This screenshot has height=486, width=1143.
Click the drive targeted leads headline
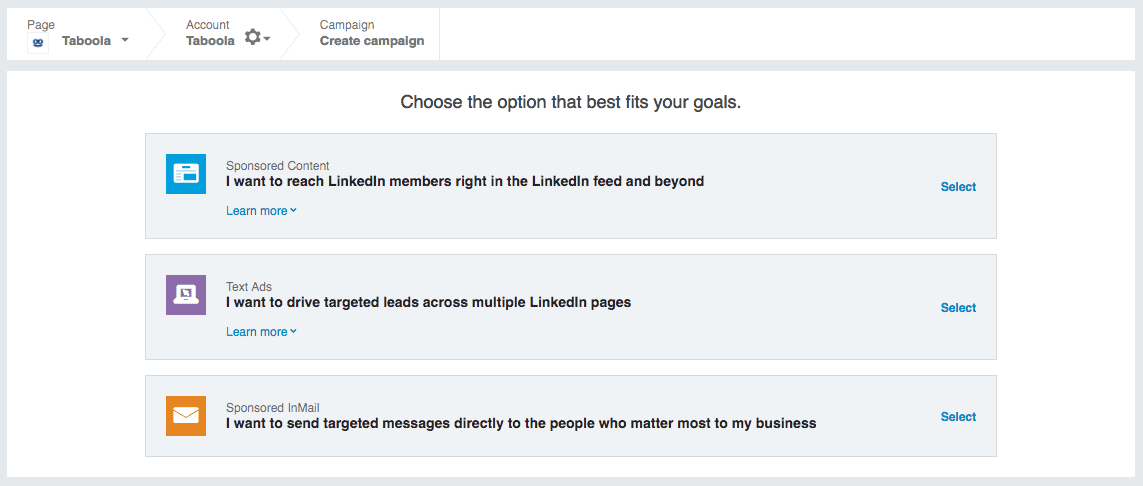429,302
